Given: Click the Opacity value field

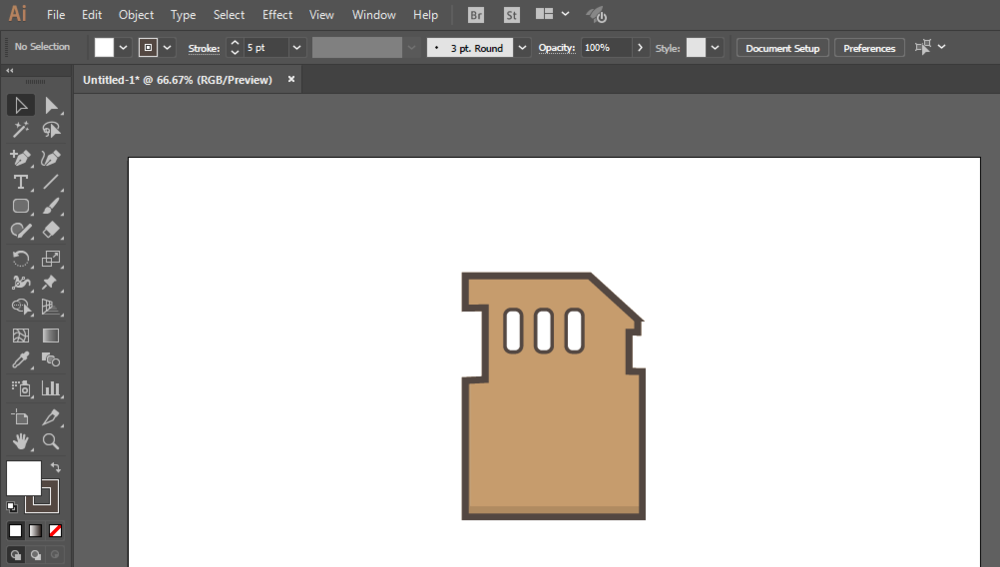Looking at the screenshot, I should coord(605,48).
